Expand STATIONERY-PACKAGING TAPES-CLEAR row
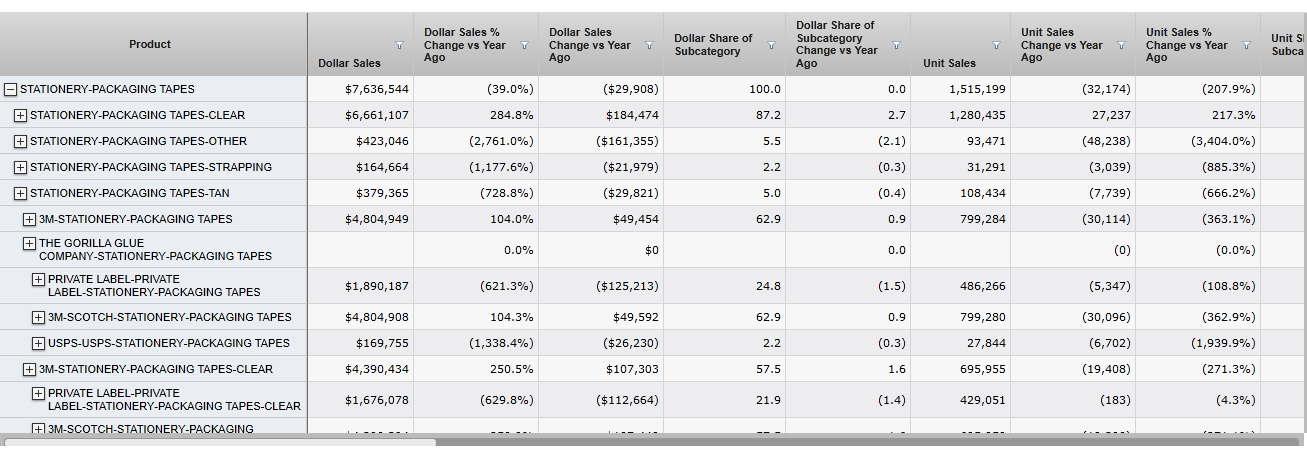This screenshot has width=1307, height=460. pos(20,115)
